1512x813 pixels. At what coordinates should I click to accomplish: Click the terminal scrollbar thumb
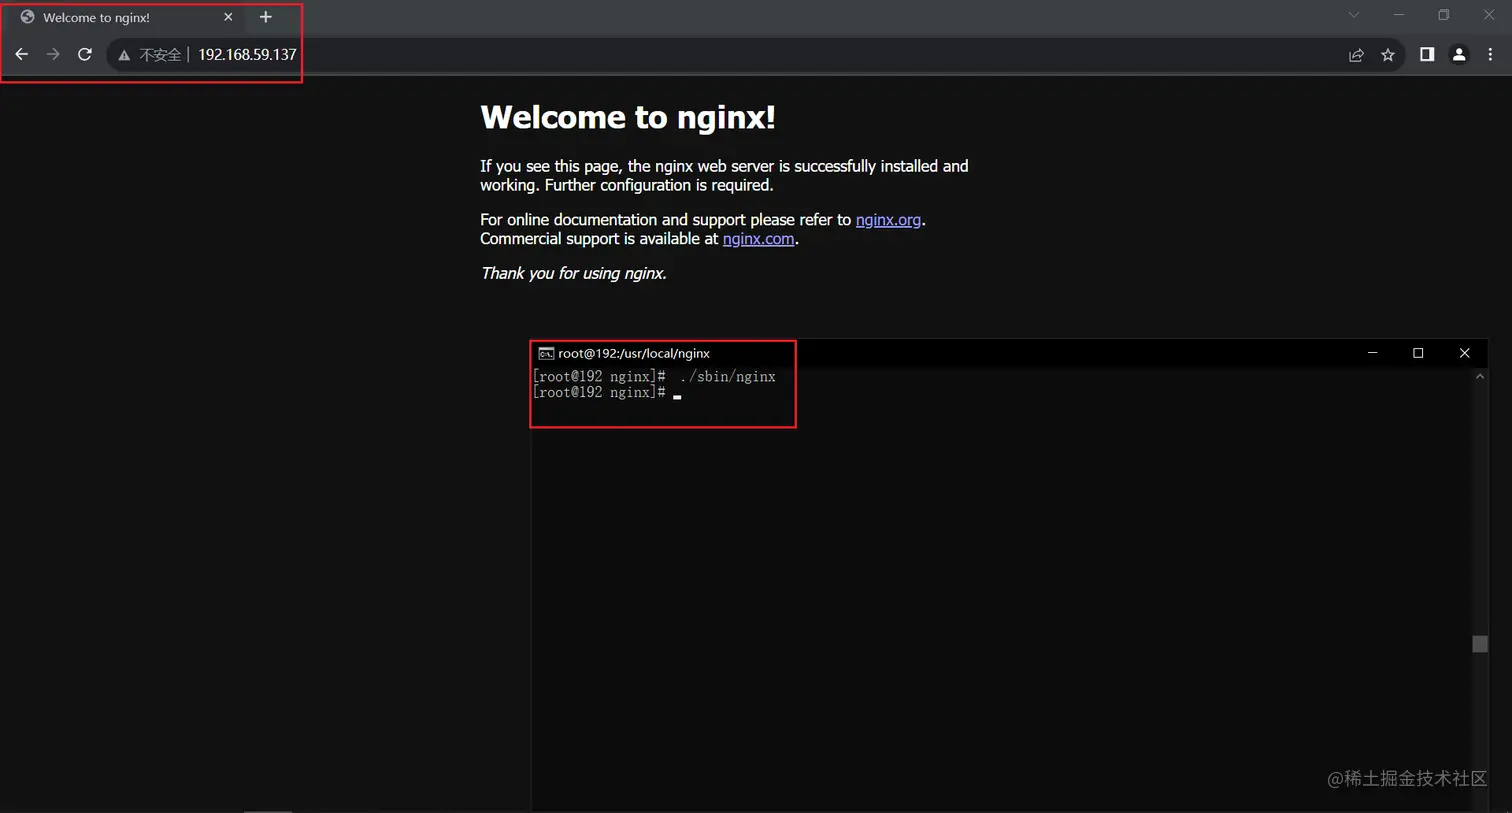point(1480,644)
